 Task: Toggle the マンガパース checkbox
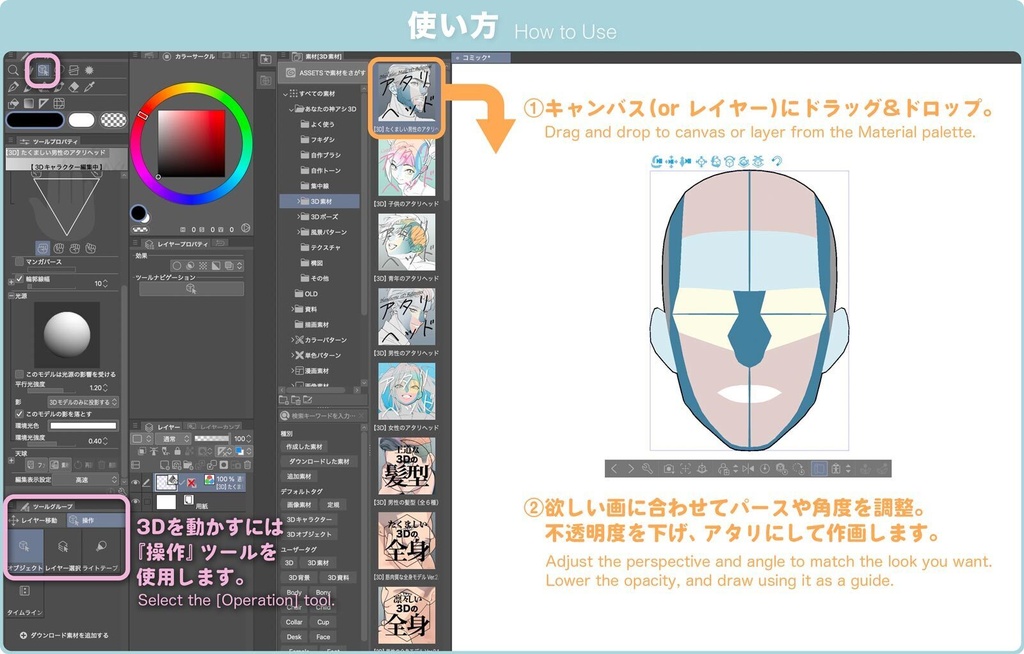click(x=19, y=261)
